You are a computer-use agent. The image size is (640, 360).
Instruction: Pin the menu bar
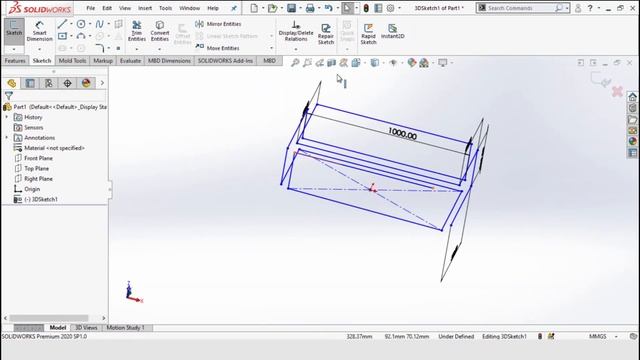click(x=234, y=8)
